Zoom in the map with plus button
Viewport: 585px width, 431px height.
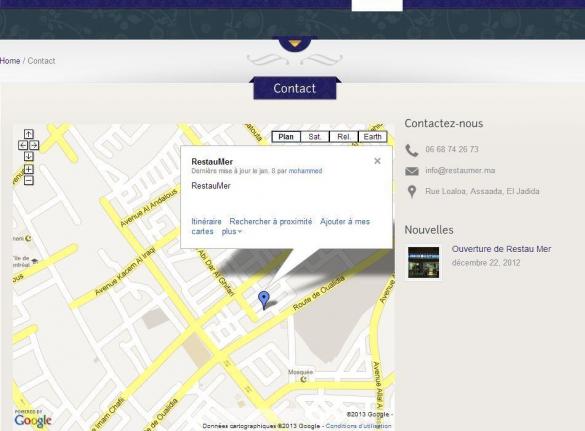29,169
